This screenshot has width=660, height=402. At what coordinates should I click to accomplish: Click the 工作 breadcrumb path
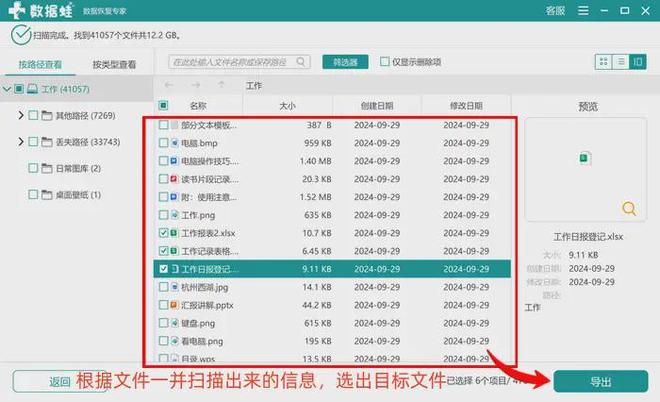coord(254,85)
